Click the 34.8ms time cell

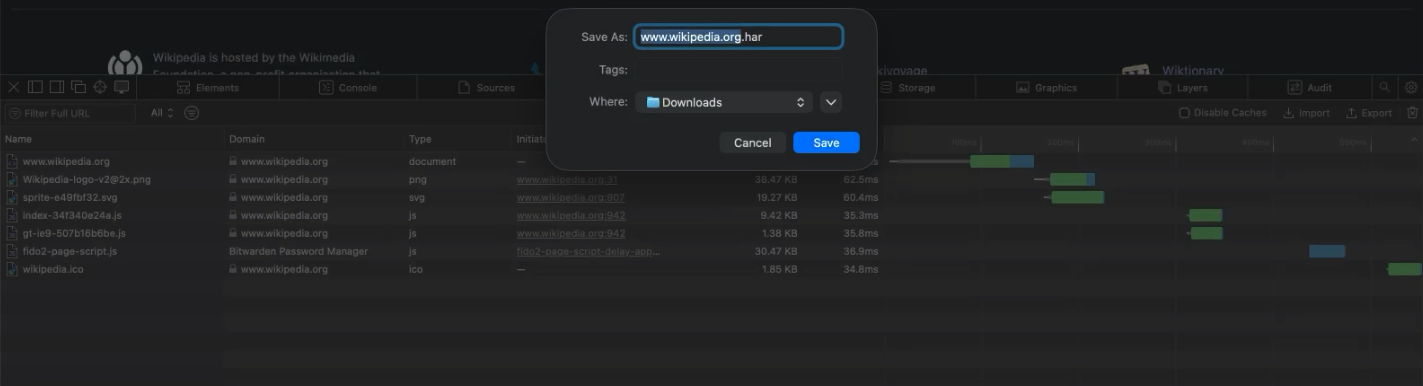pyautogui.click(x=860, y=269)
